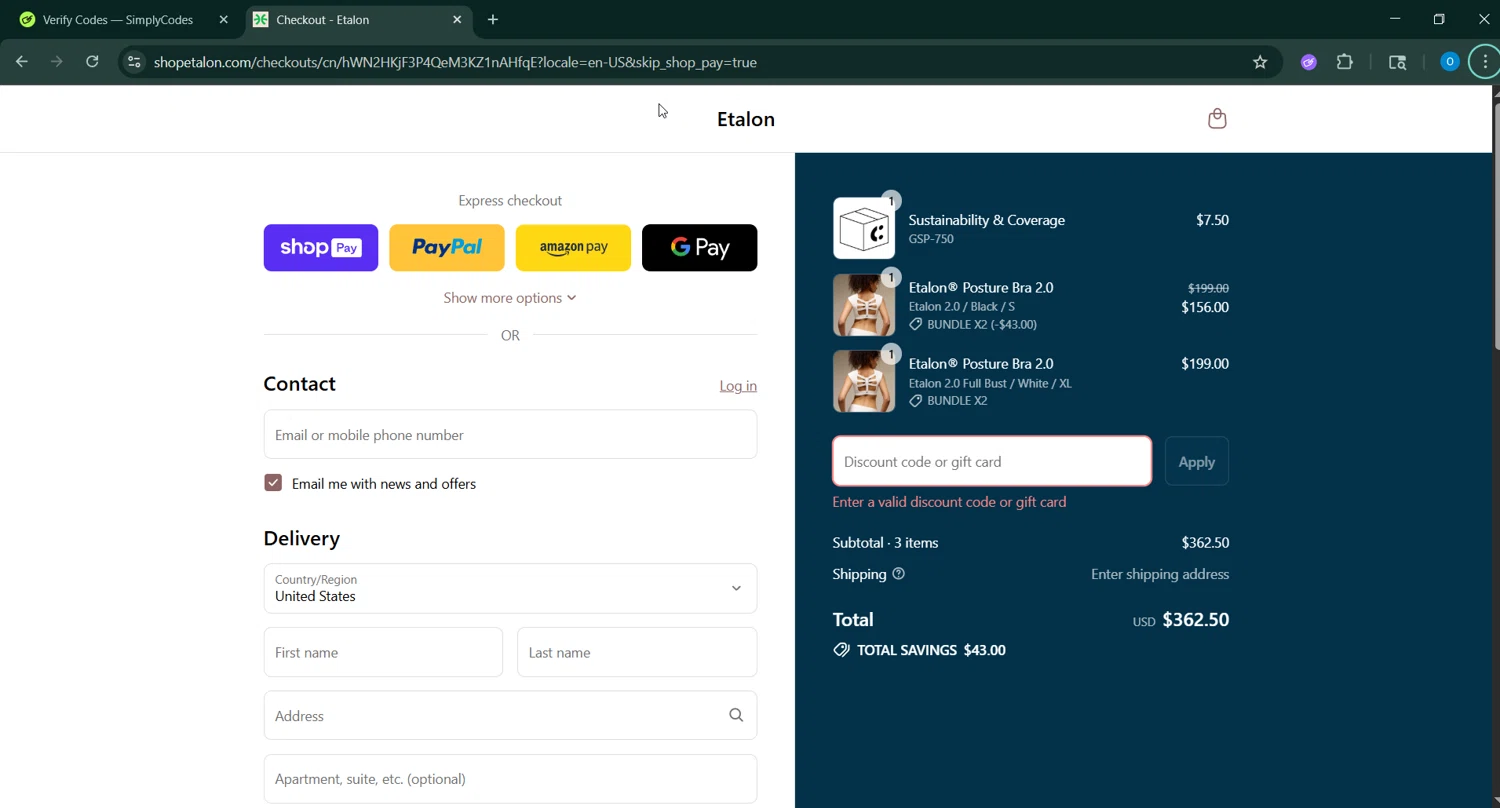This screenshot has width=1500, height=808.
Task: Click the browser address bar URL
Action: pos(455,62)
